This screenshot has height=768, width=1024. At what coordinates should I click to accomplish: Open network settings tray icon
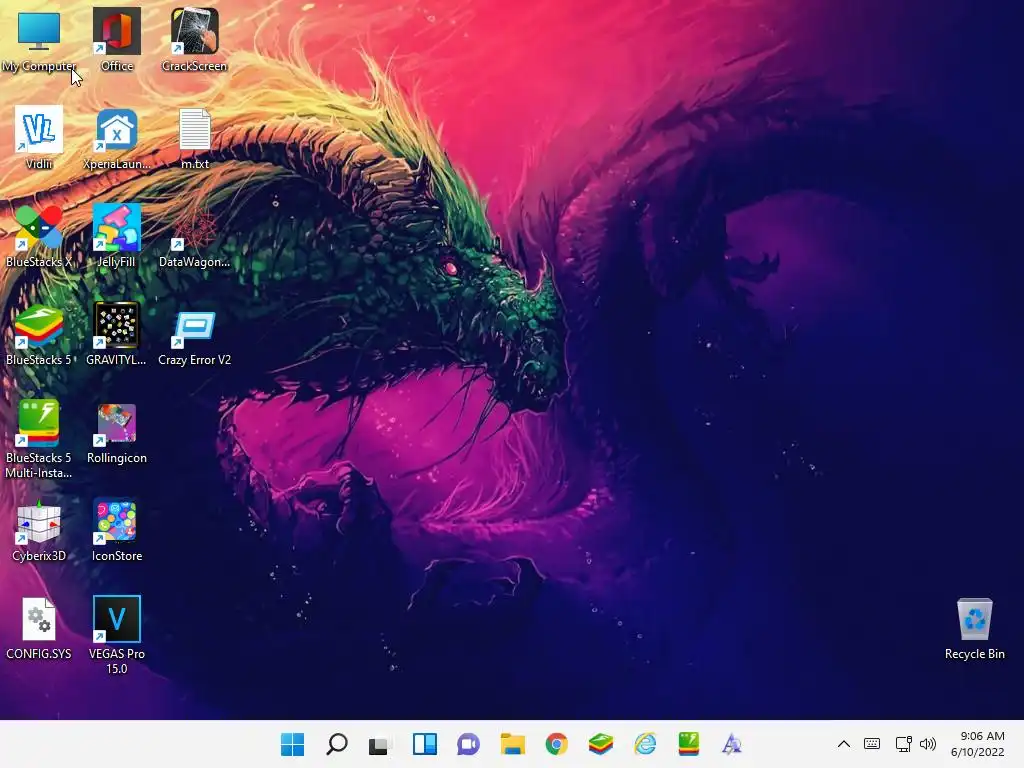click(903, 744)
